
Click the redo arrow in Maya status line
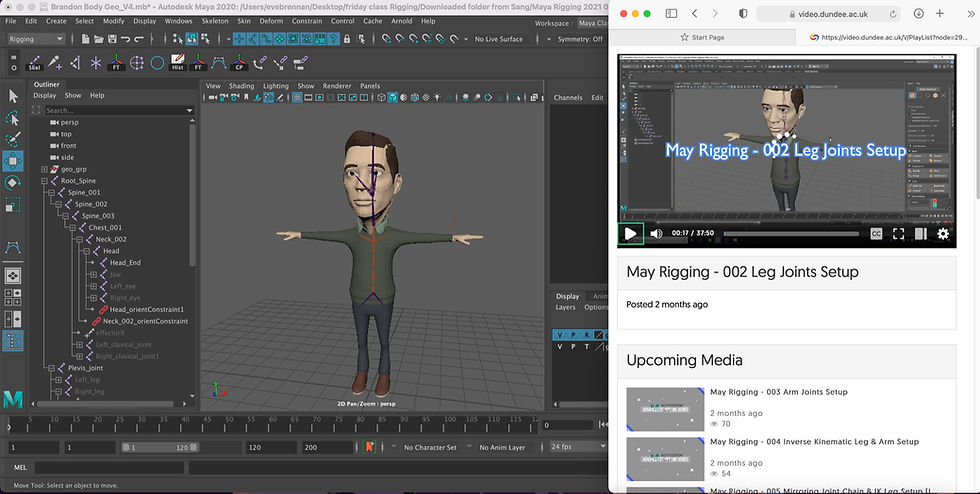tap(139, 39)
